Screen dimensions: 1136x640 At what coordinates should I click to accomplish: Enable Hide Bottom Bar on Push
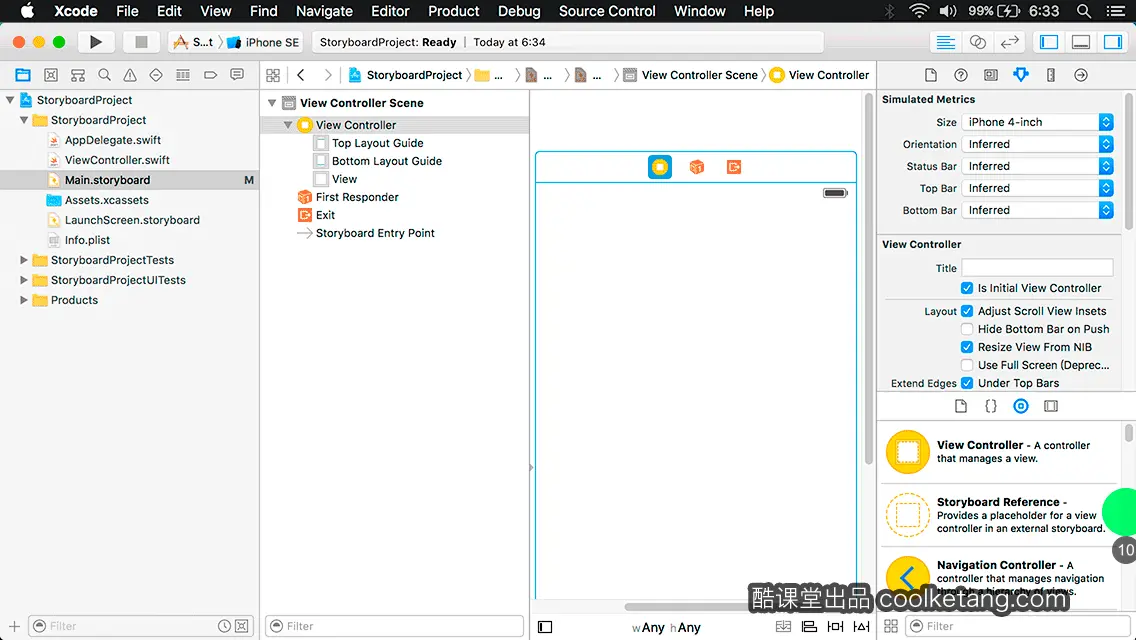[x=967, y=329]
